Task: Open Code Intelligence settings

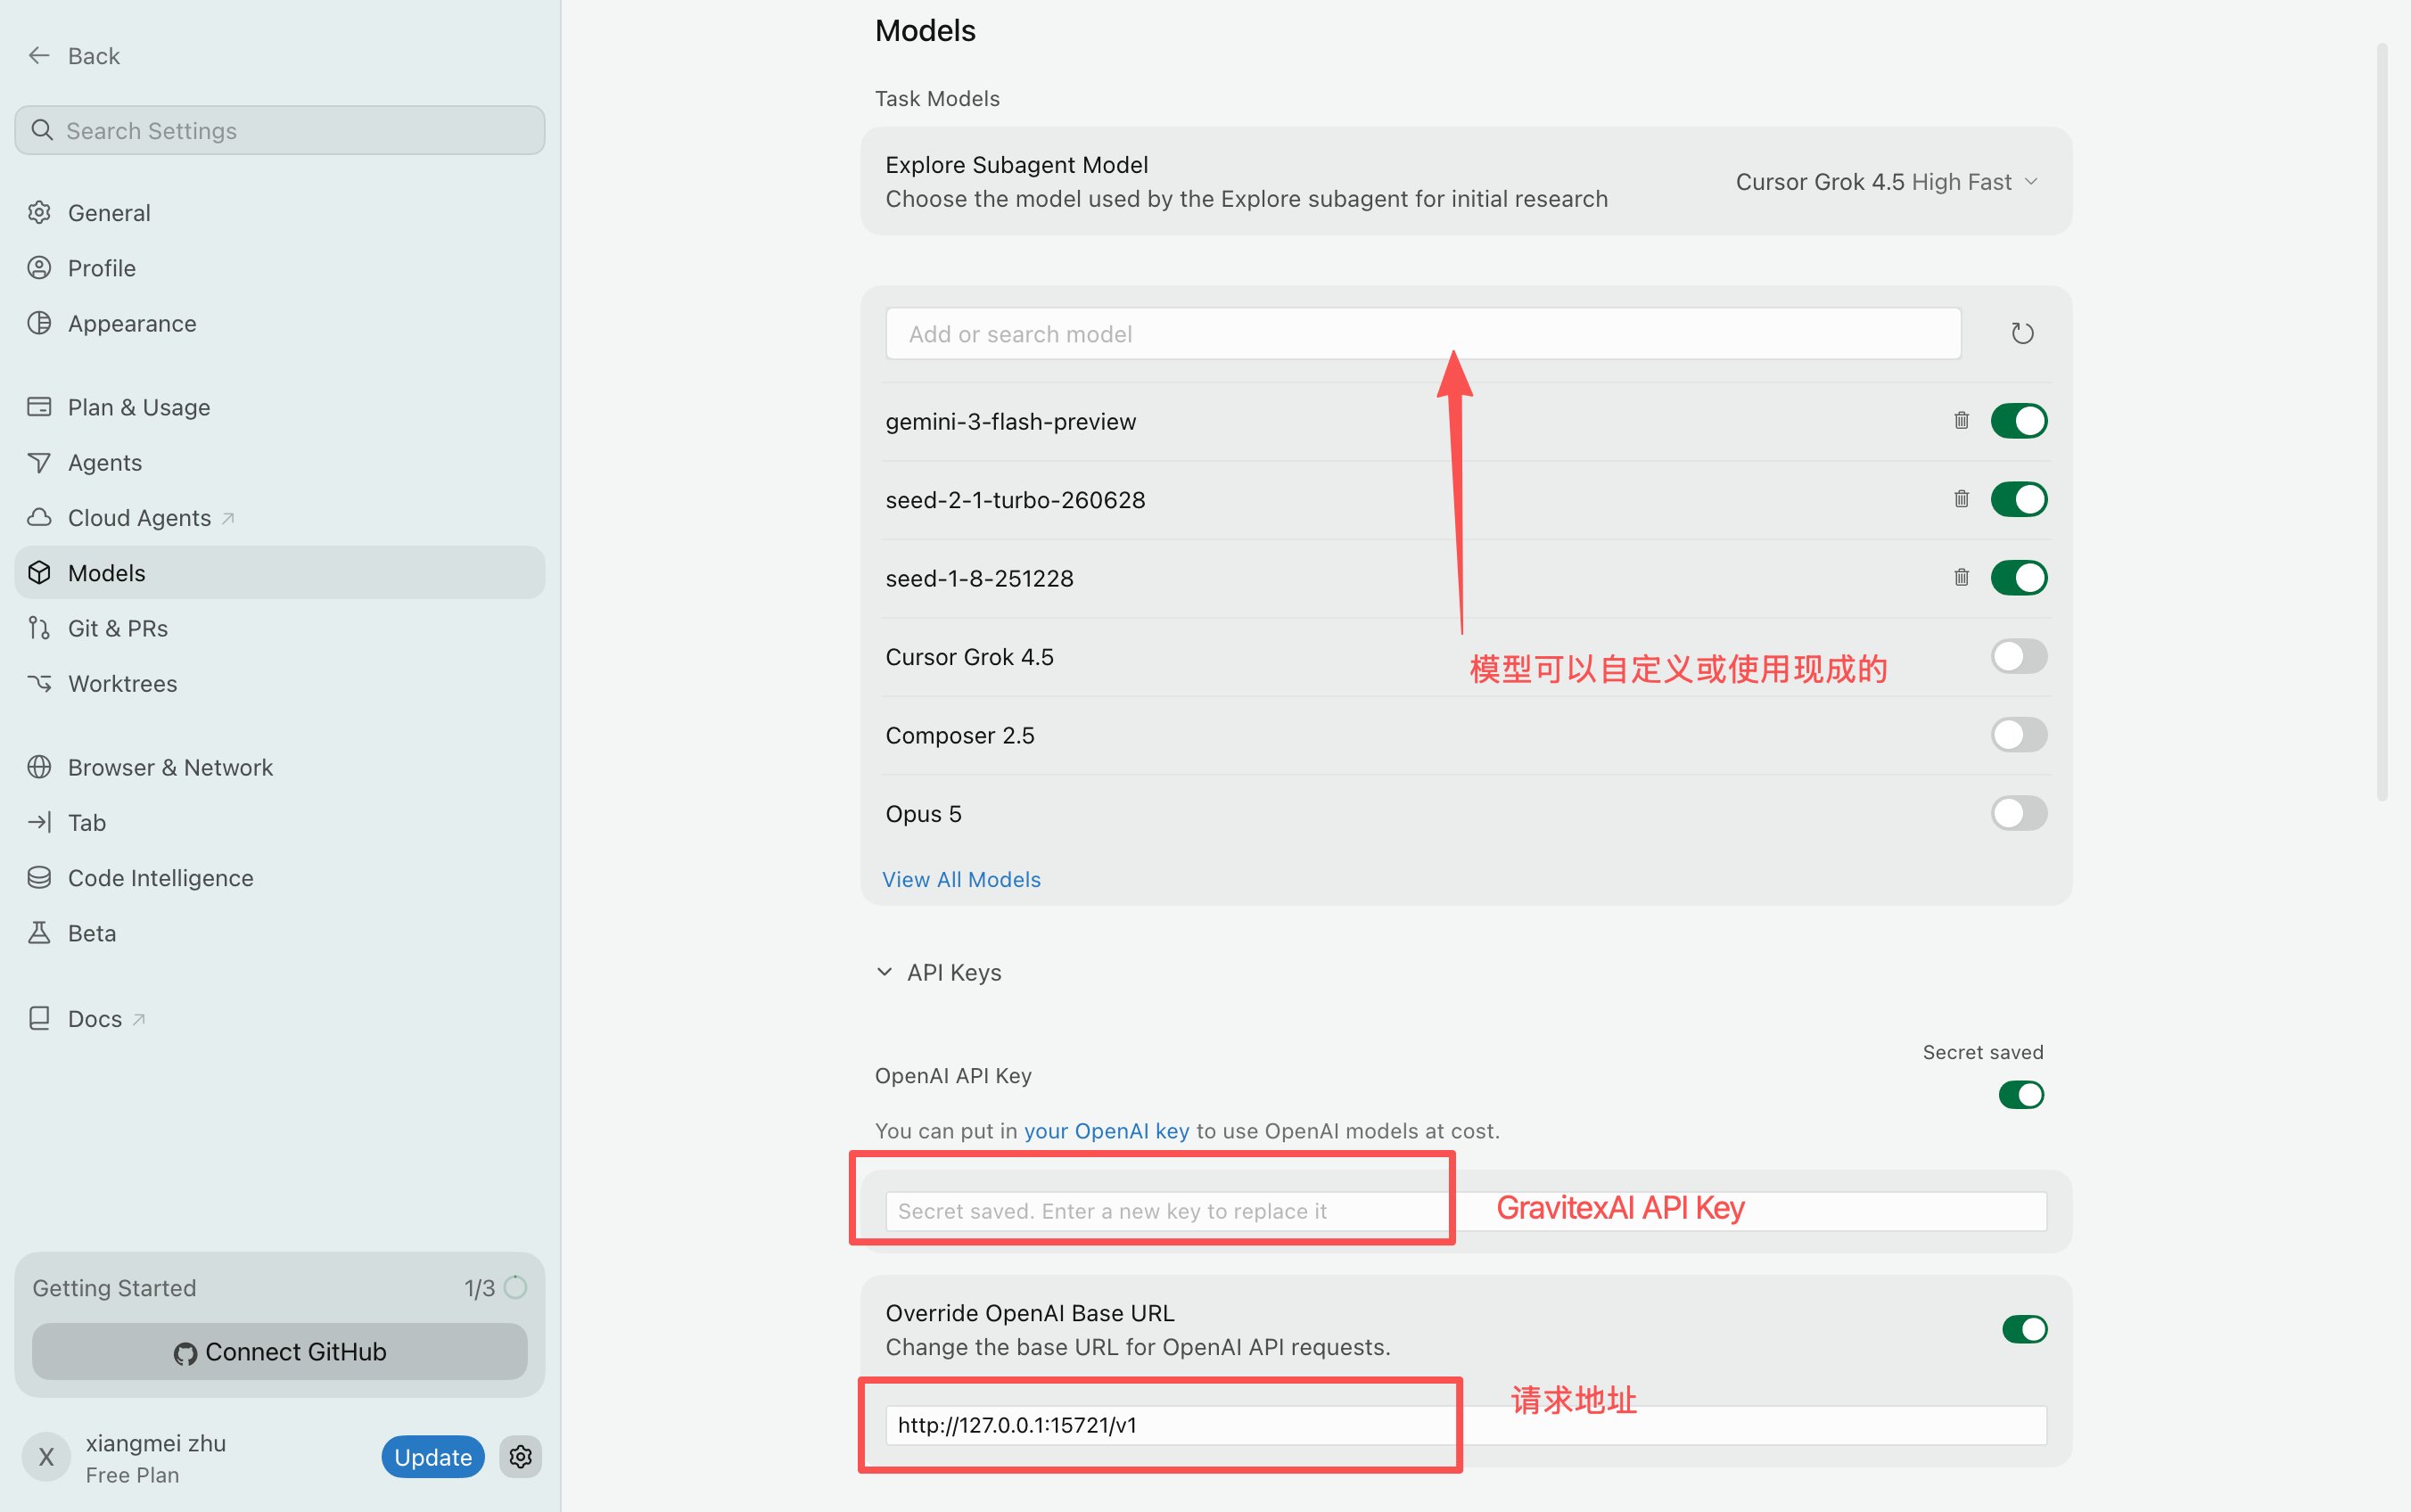Action: click(280, 877)
